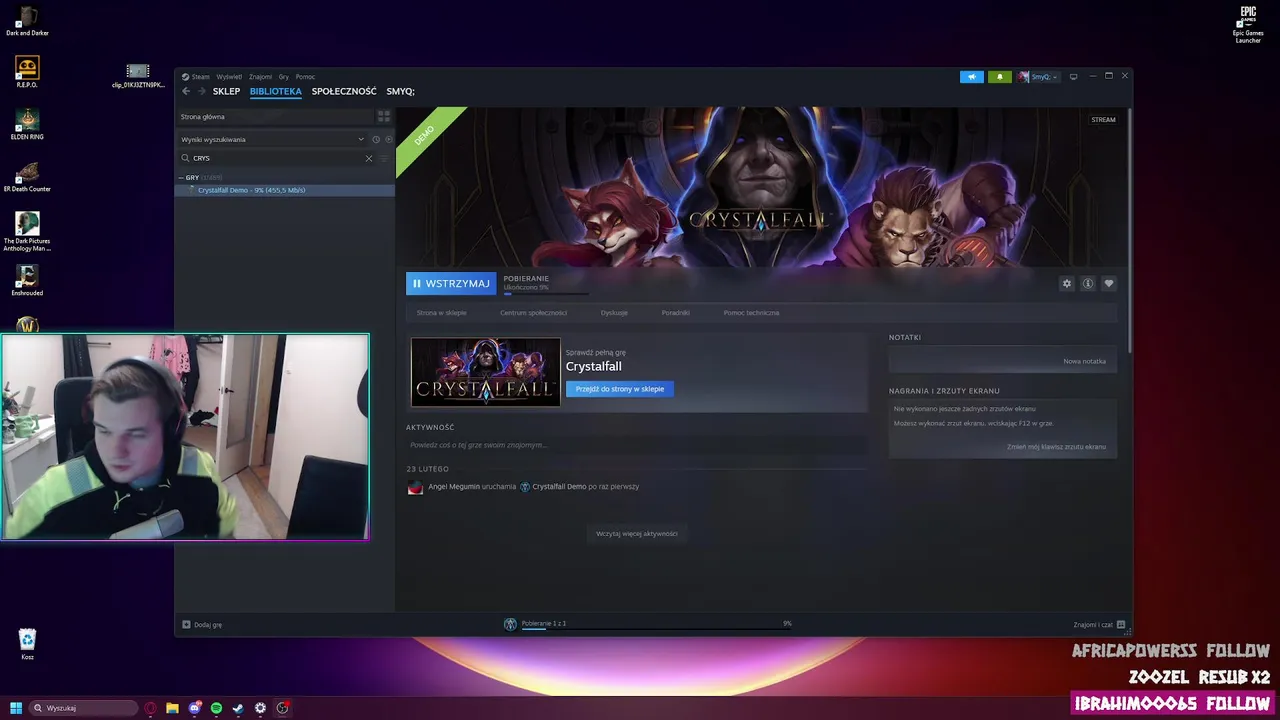Open Spotify from taskbar

[216, 708]
